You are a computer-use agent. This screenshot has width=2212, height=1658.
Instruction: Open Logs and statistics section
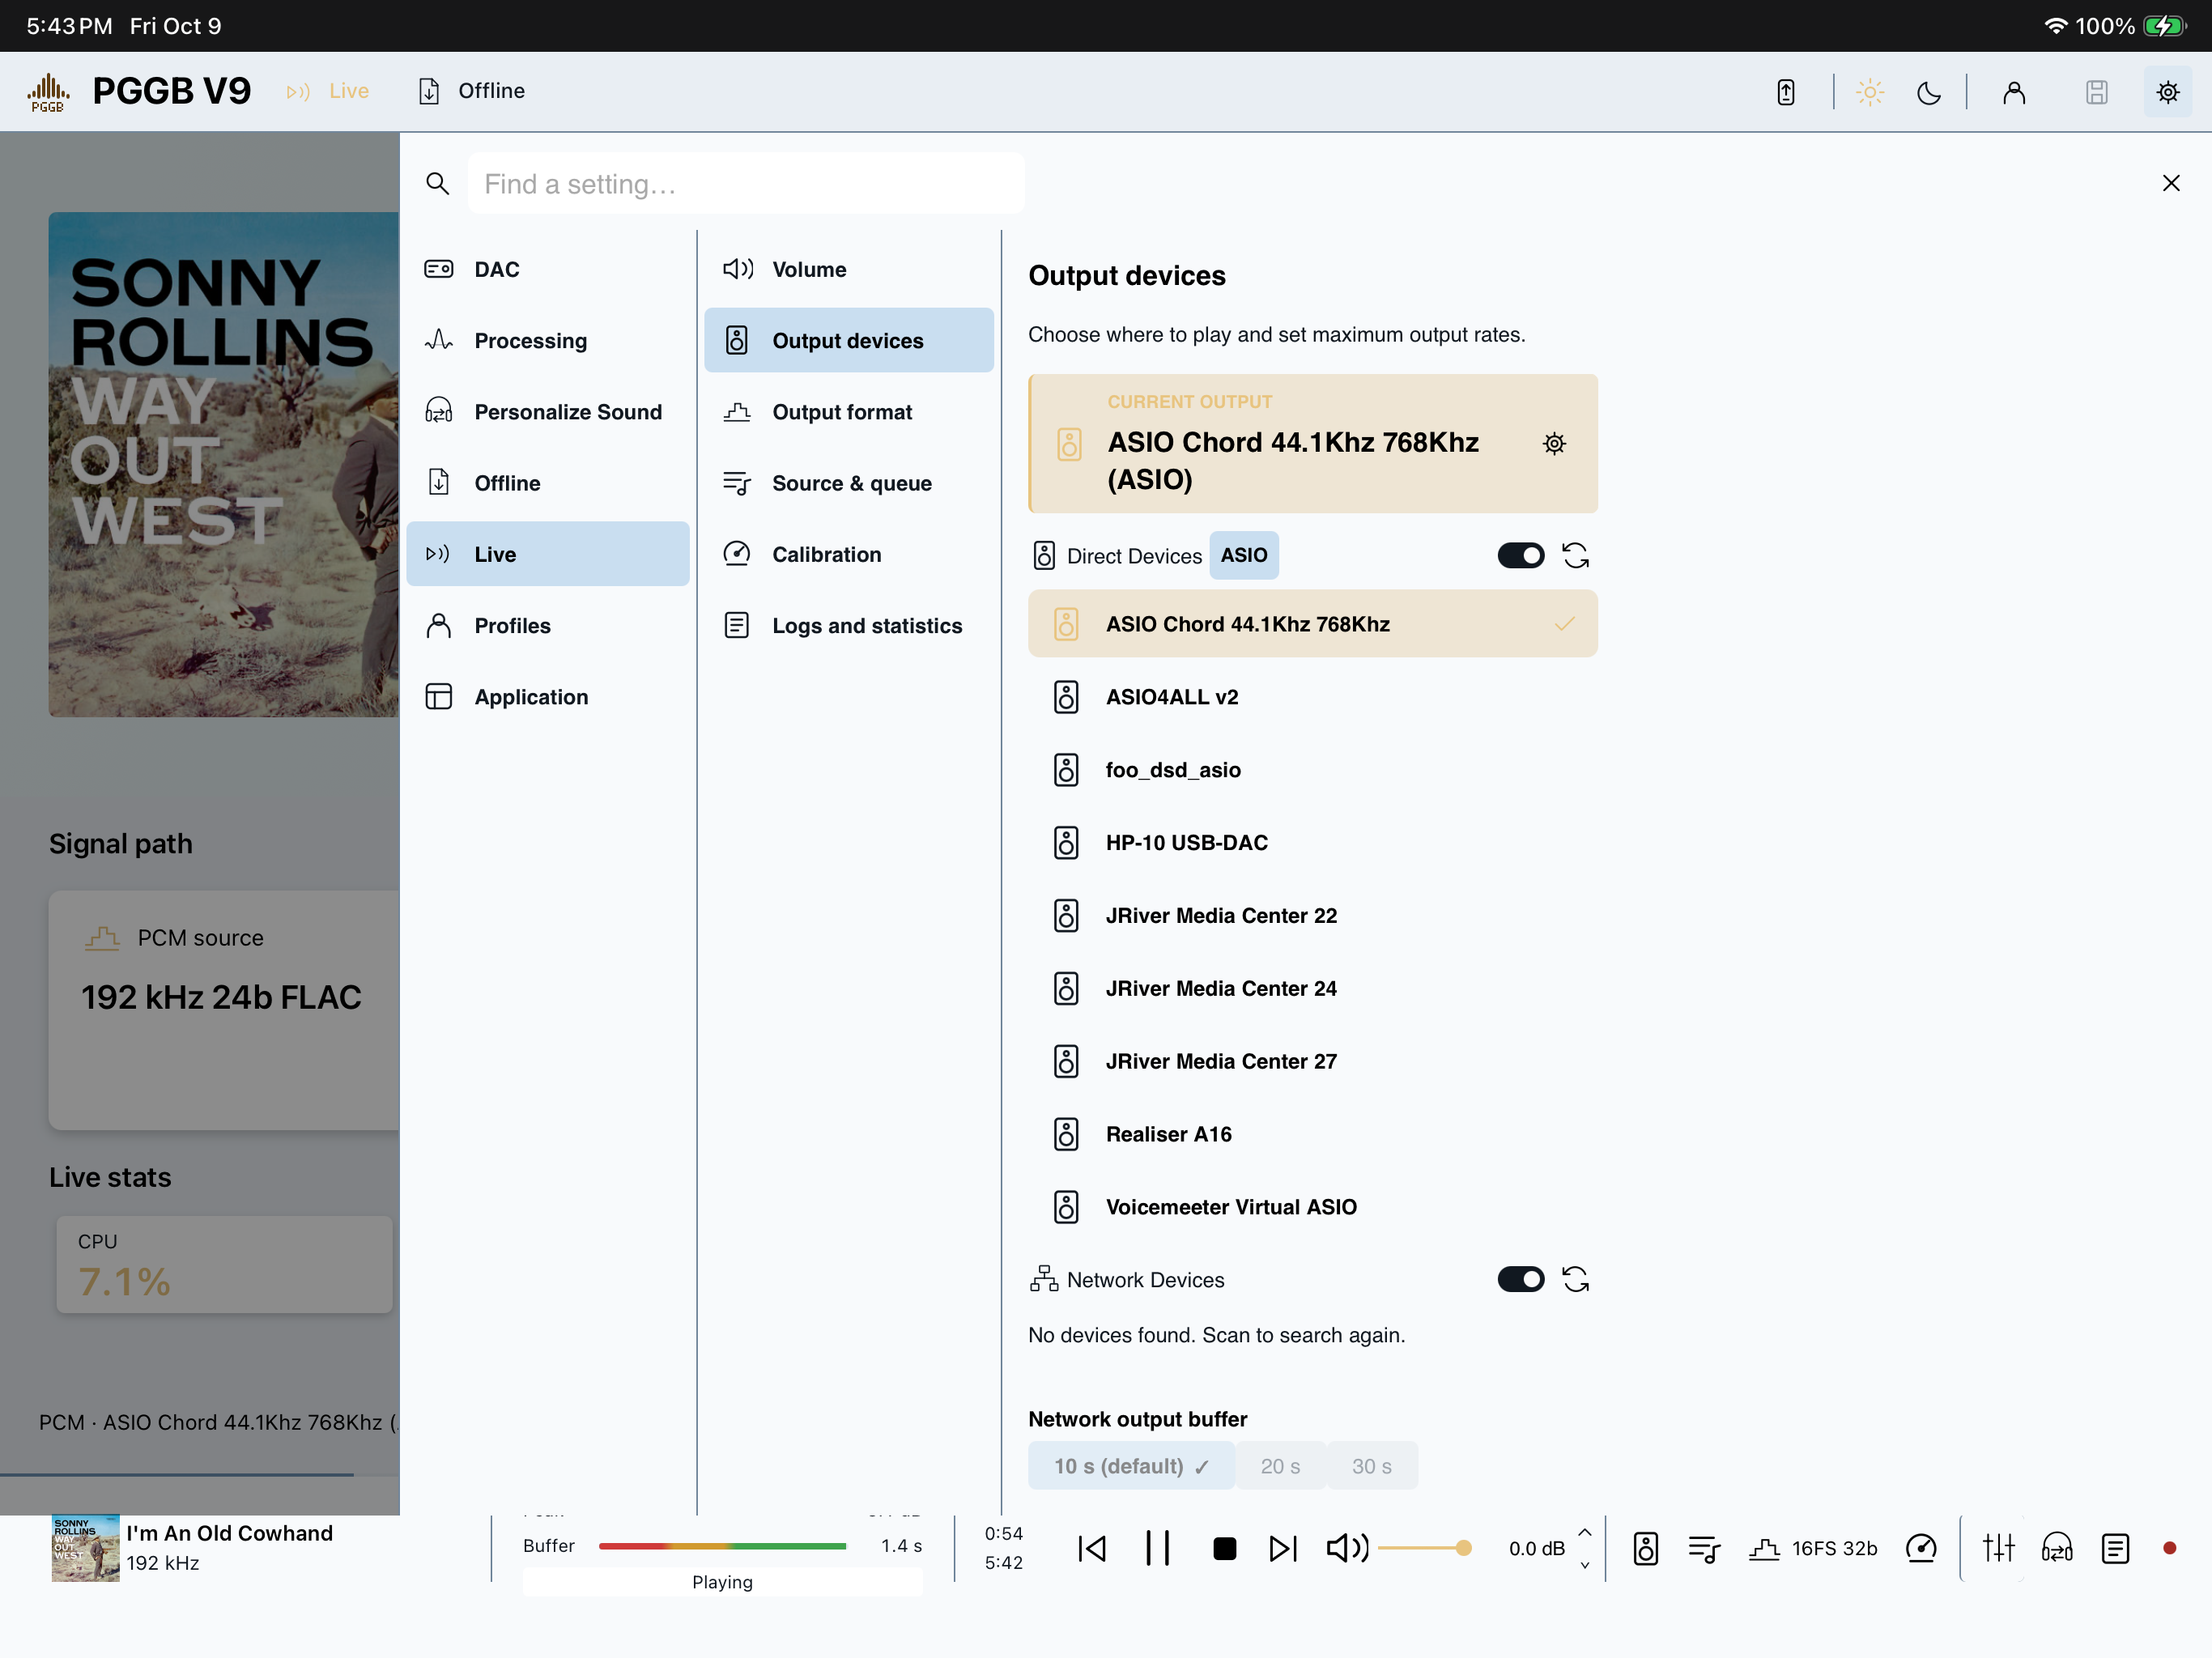coord(849,626)
